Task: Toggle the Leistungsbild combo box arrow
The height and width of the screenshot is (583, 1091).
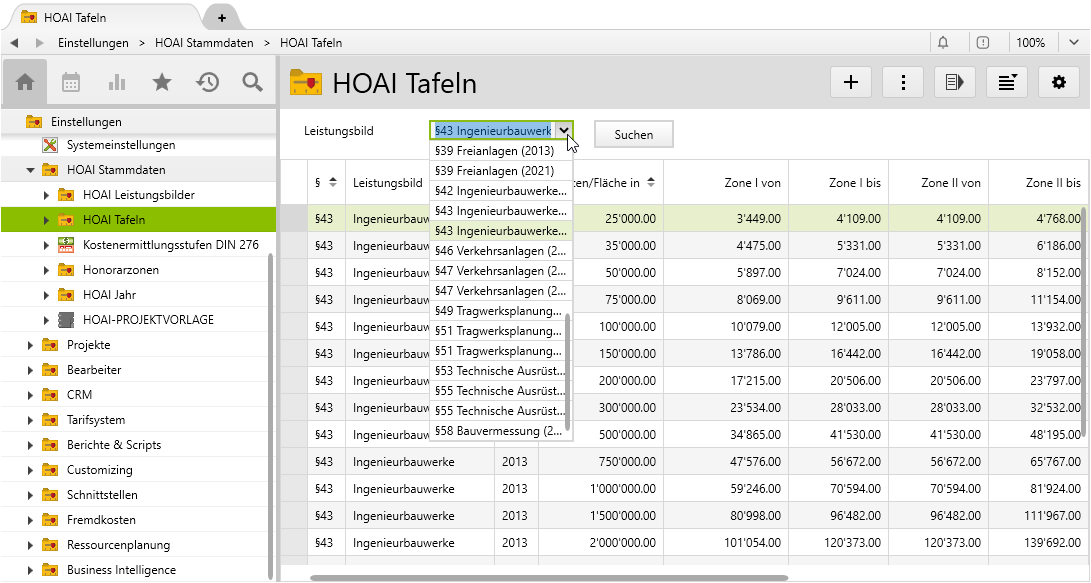Action: 564,131
